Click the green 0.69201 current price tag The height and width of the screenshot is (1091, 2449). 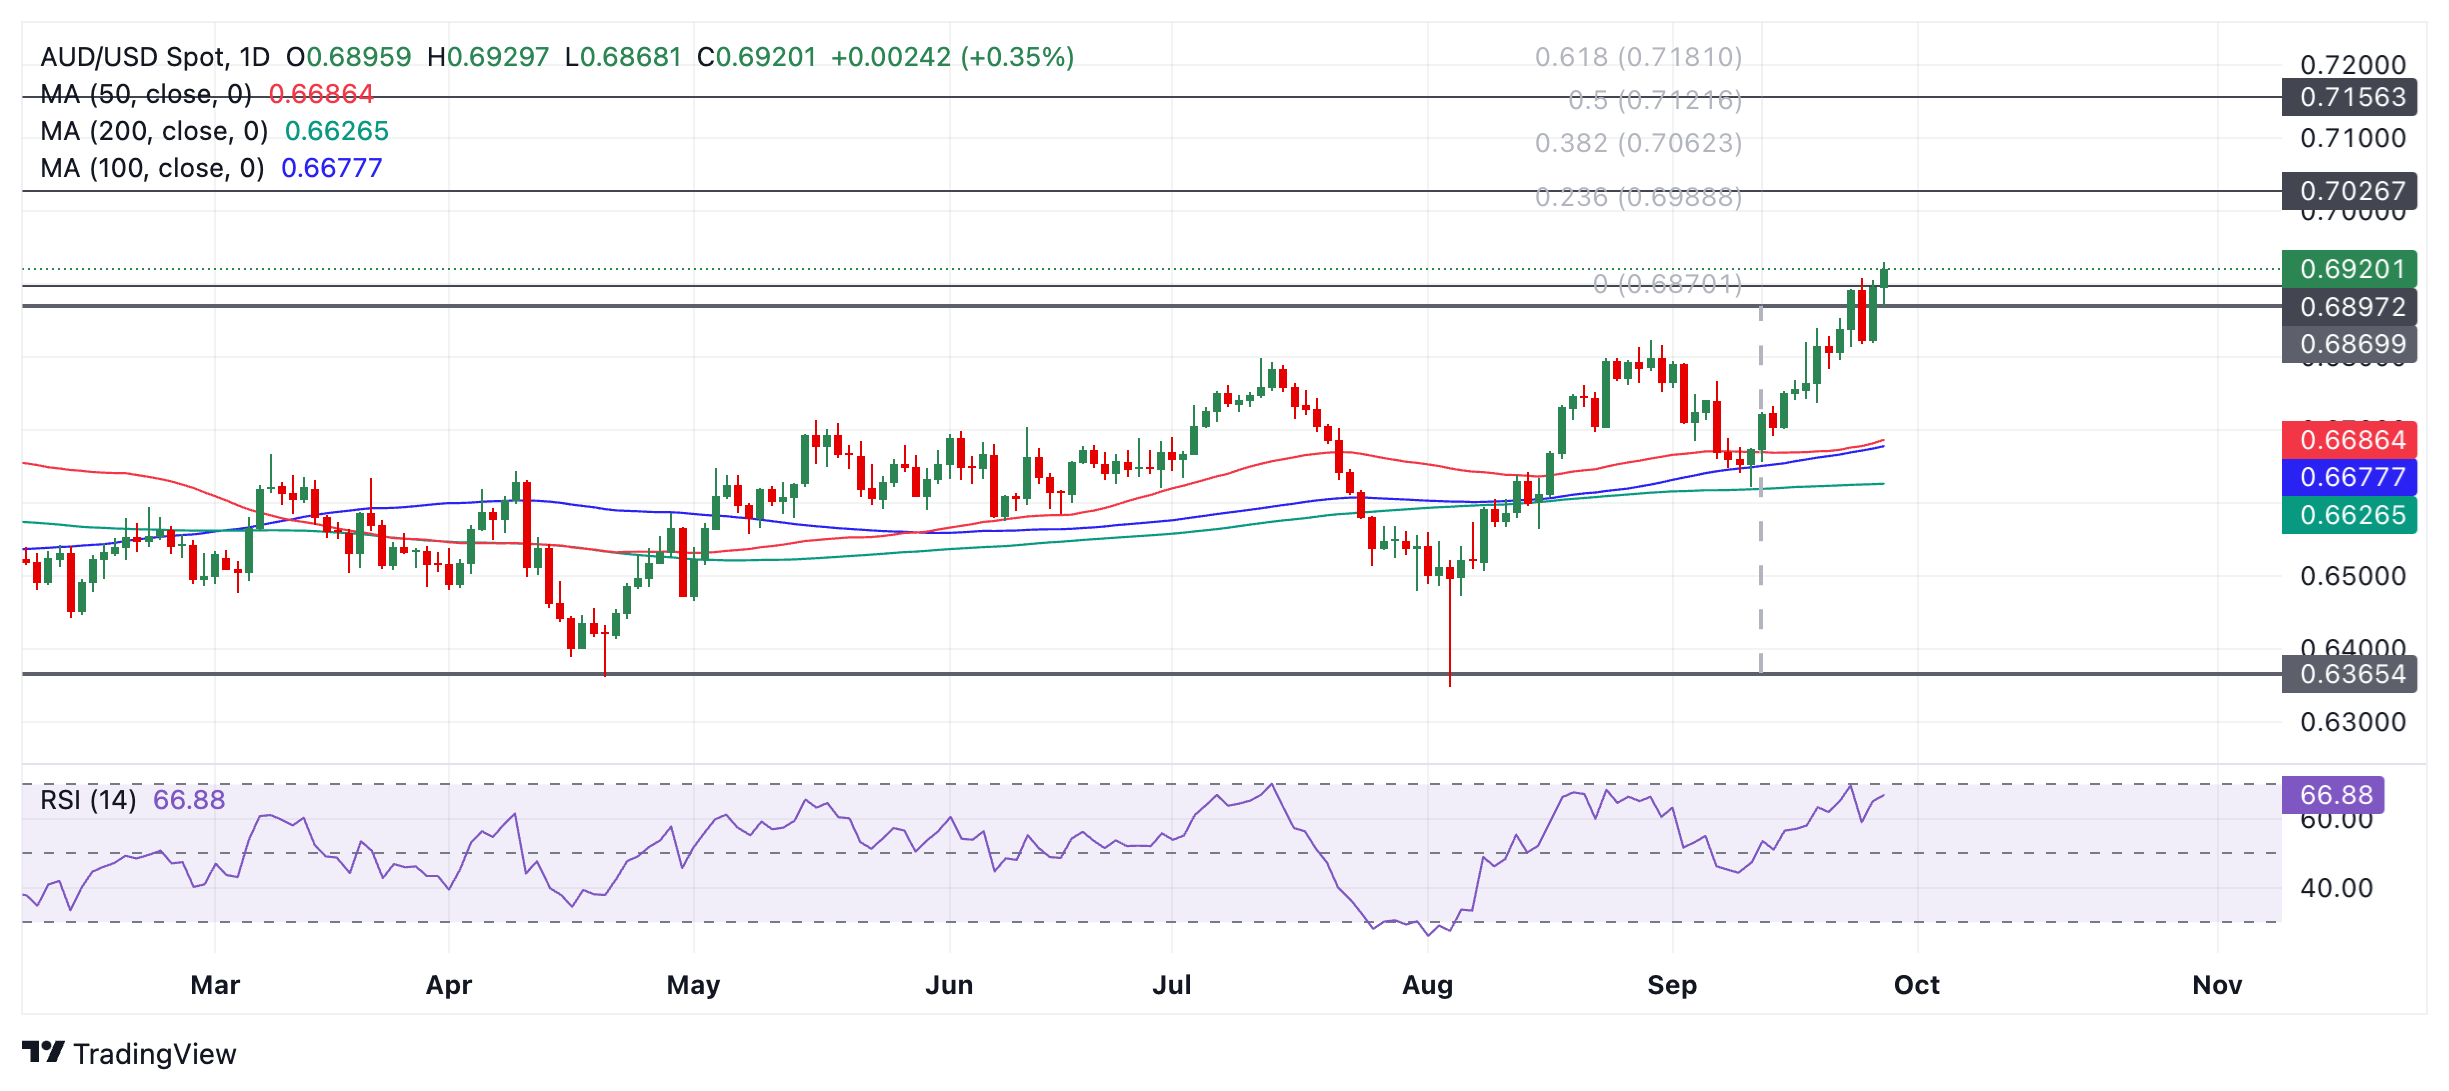pos(2348,269)
